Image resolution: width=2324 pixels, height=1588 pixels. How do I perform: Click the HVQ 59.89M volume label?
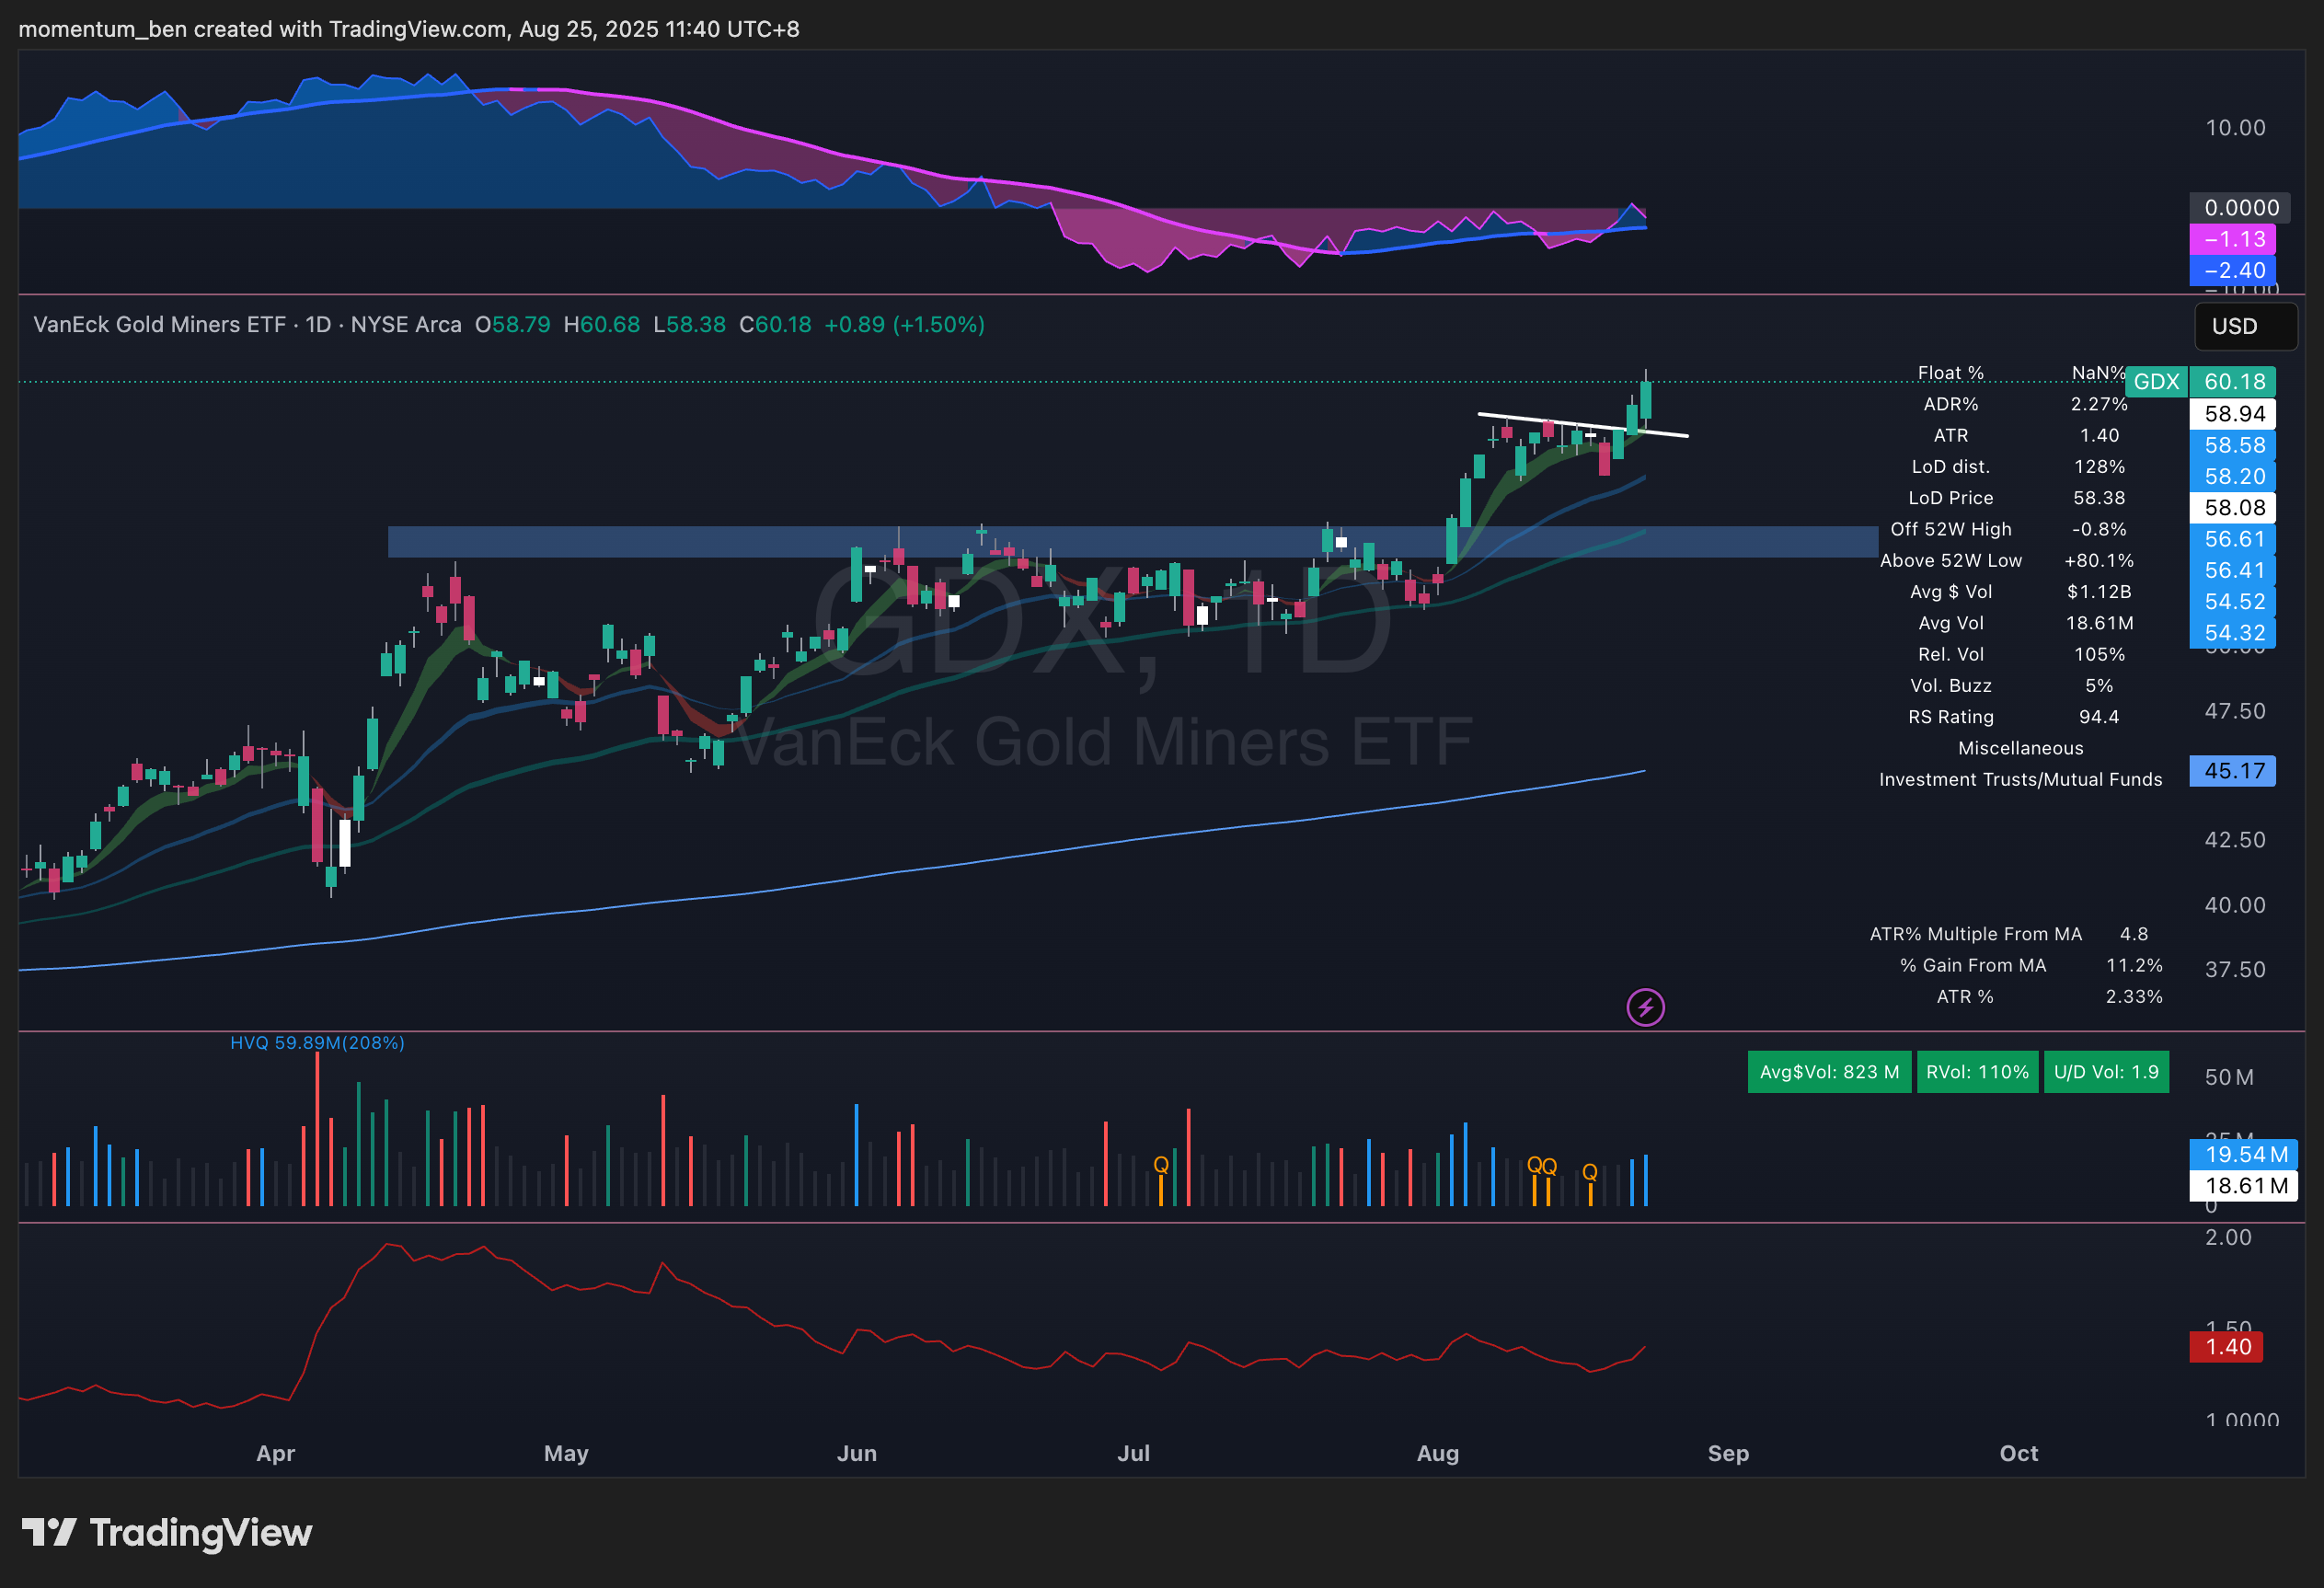point(317,1043)
